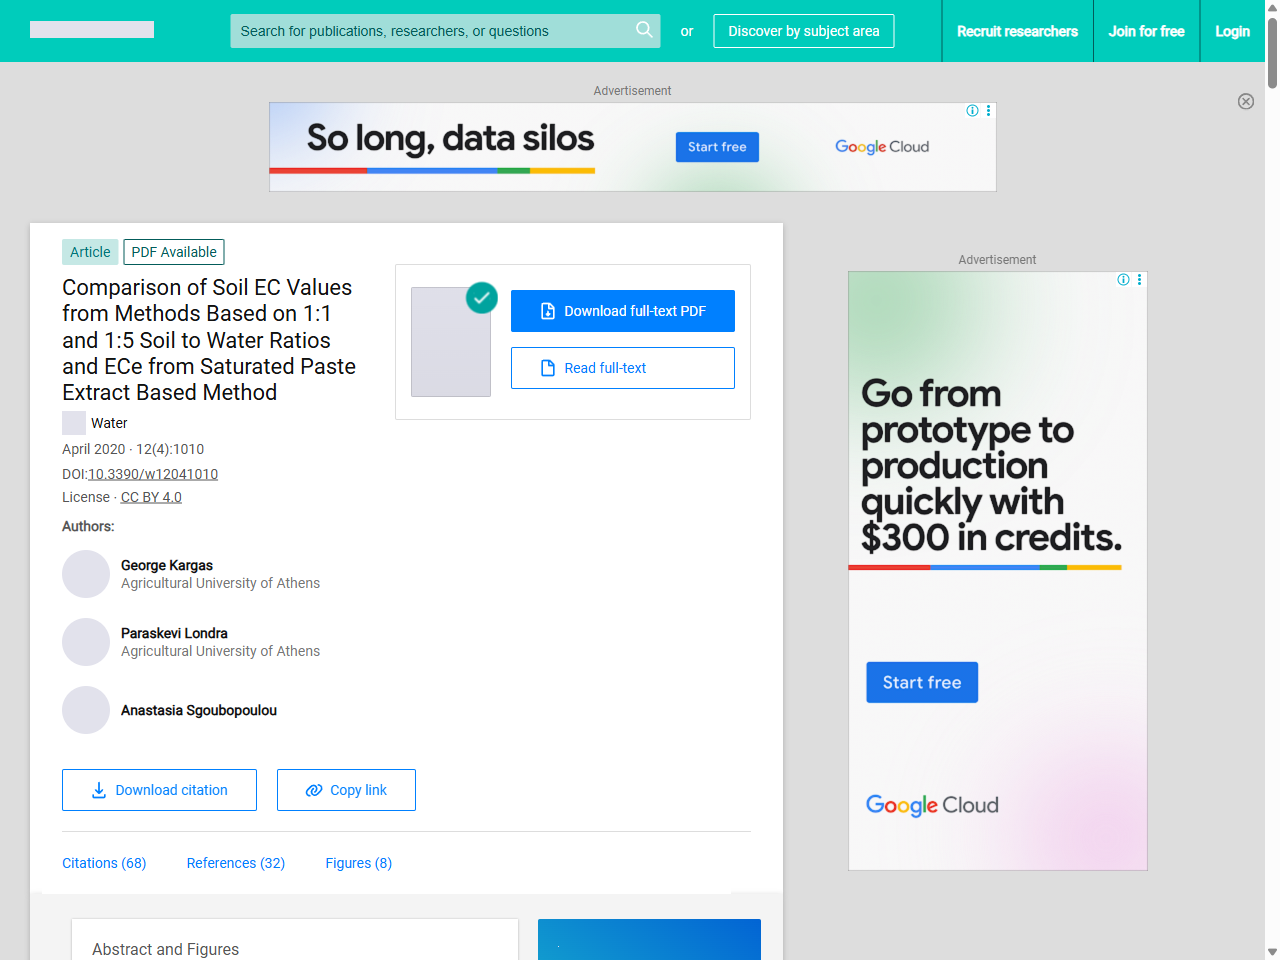1280x960 pixels.
Task: Show the Figures (8) tab
Action: pyautogui.click(x=358, y=863)
